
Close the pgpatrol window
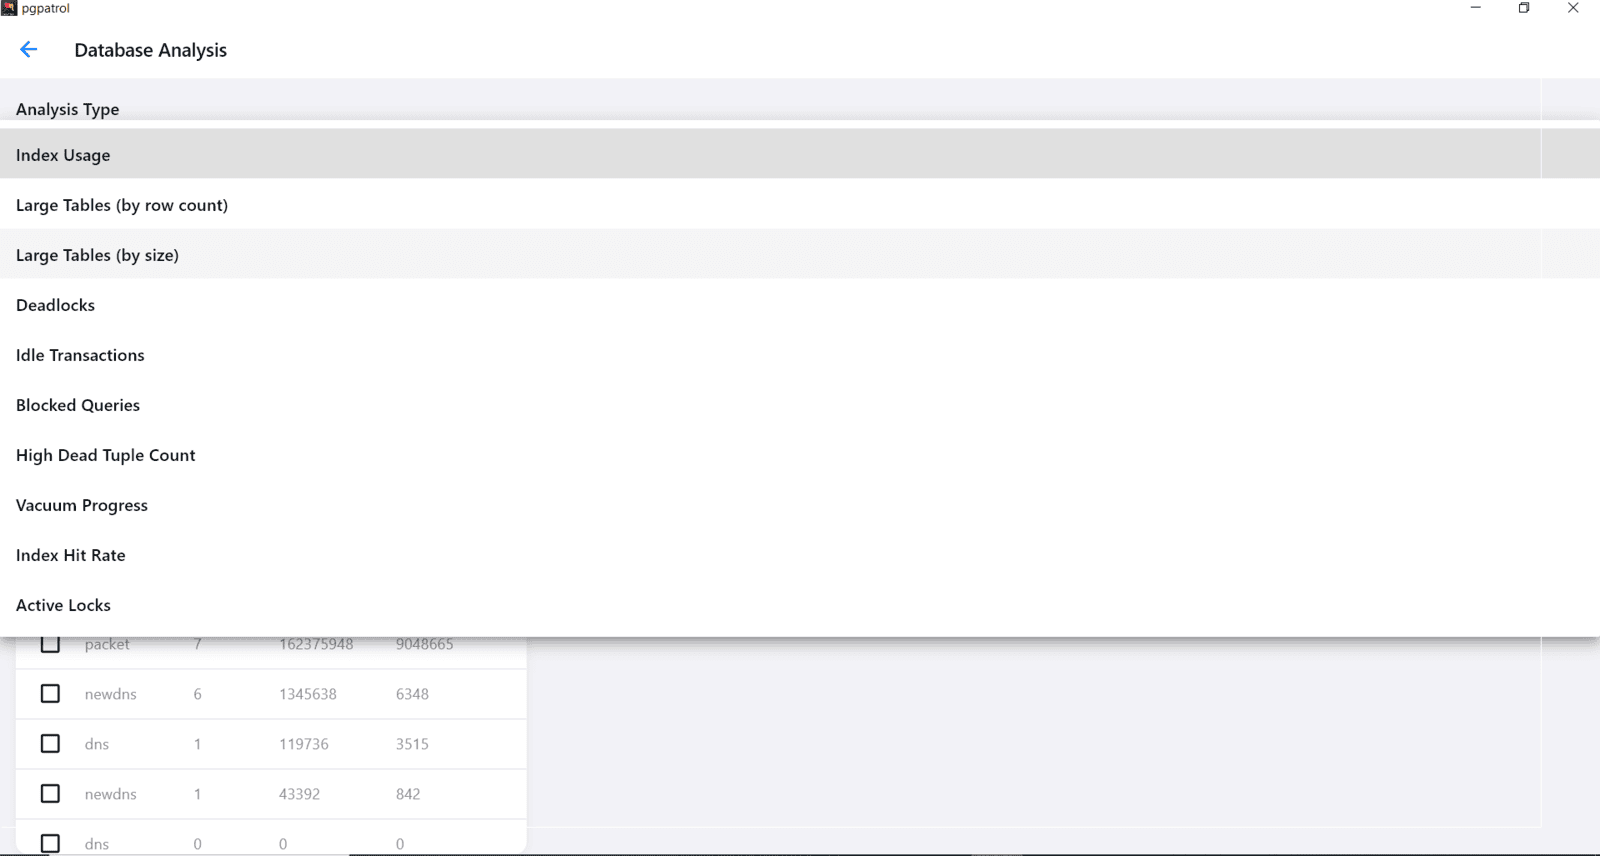pos(1573,8)
